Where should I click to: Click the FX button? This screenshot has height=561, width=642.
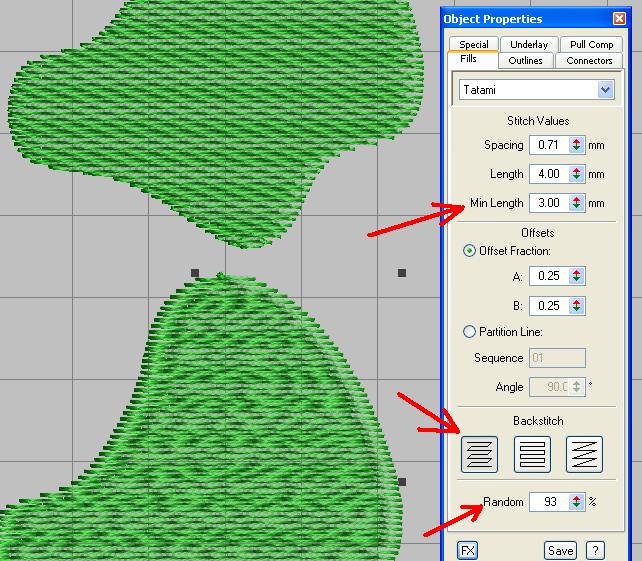tap(467, 550)
